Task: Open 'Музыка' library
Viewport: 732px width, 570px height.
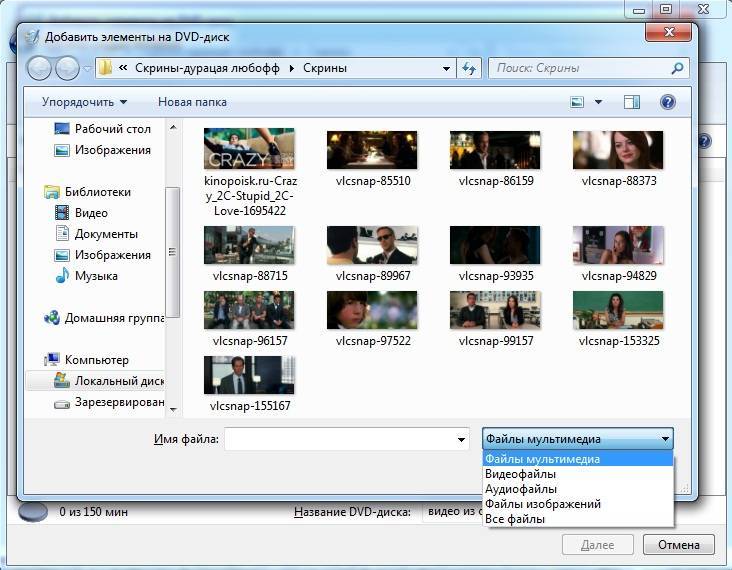Action: tap(86, 276)
